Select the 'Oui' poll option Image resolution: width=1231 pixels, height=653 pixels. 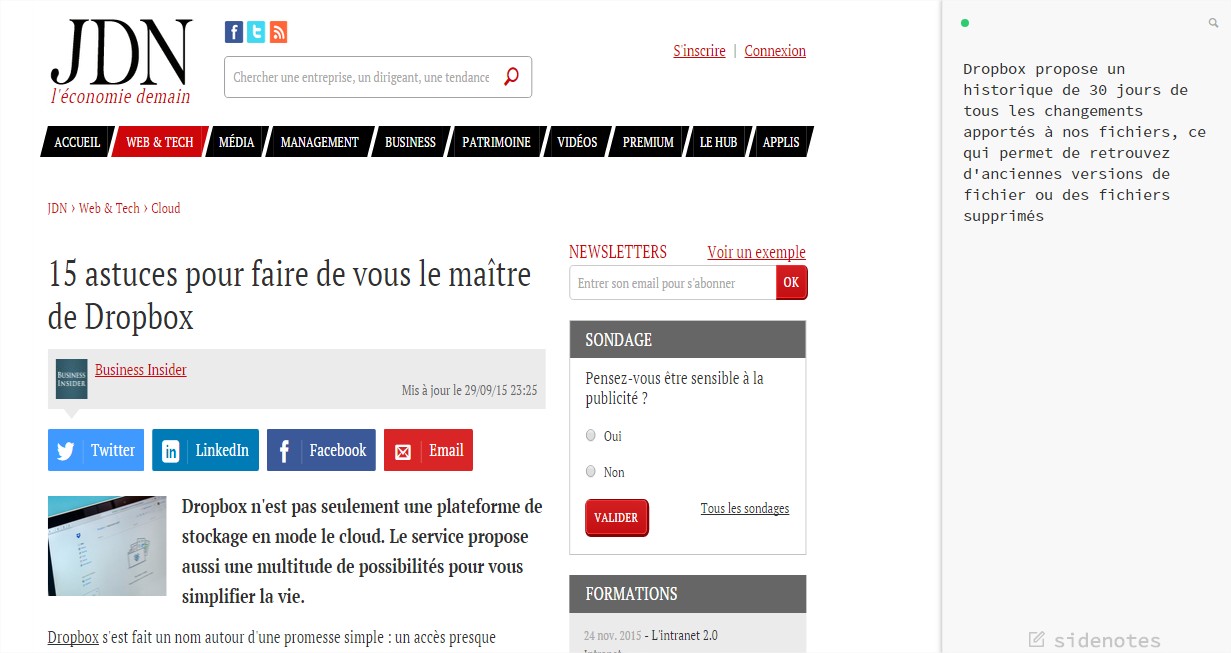click(x=591, y=436)
